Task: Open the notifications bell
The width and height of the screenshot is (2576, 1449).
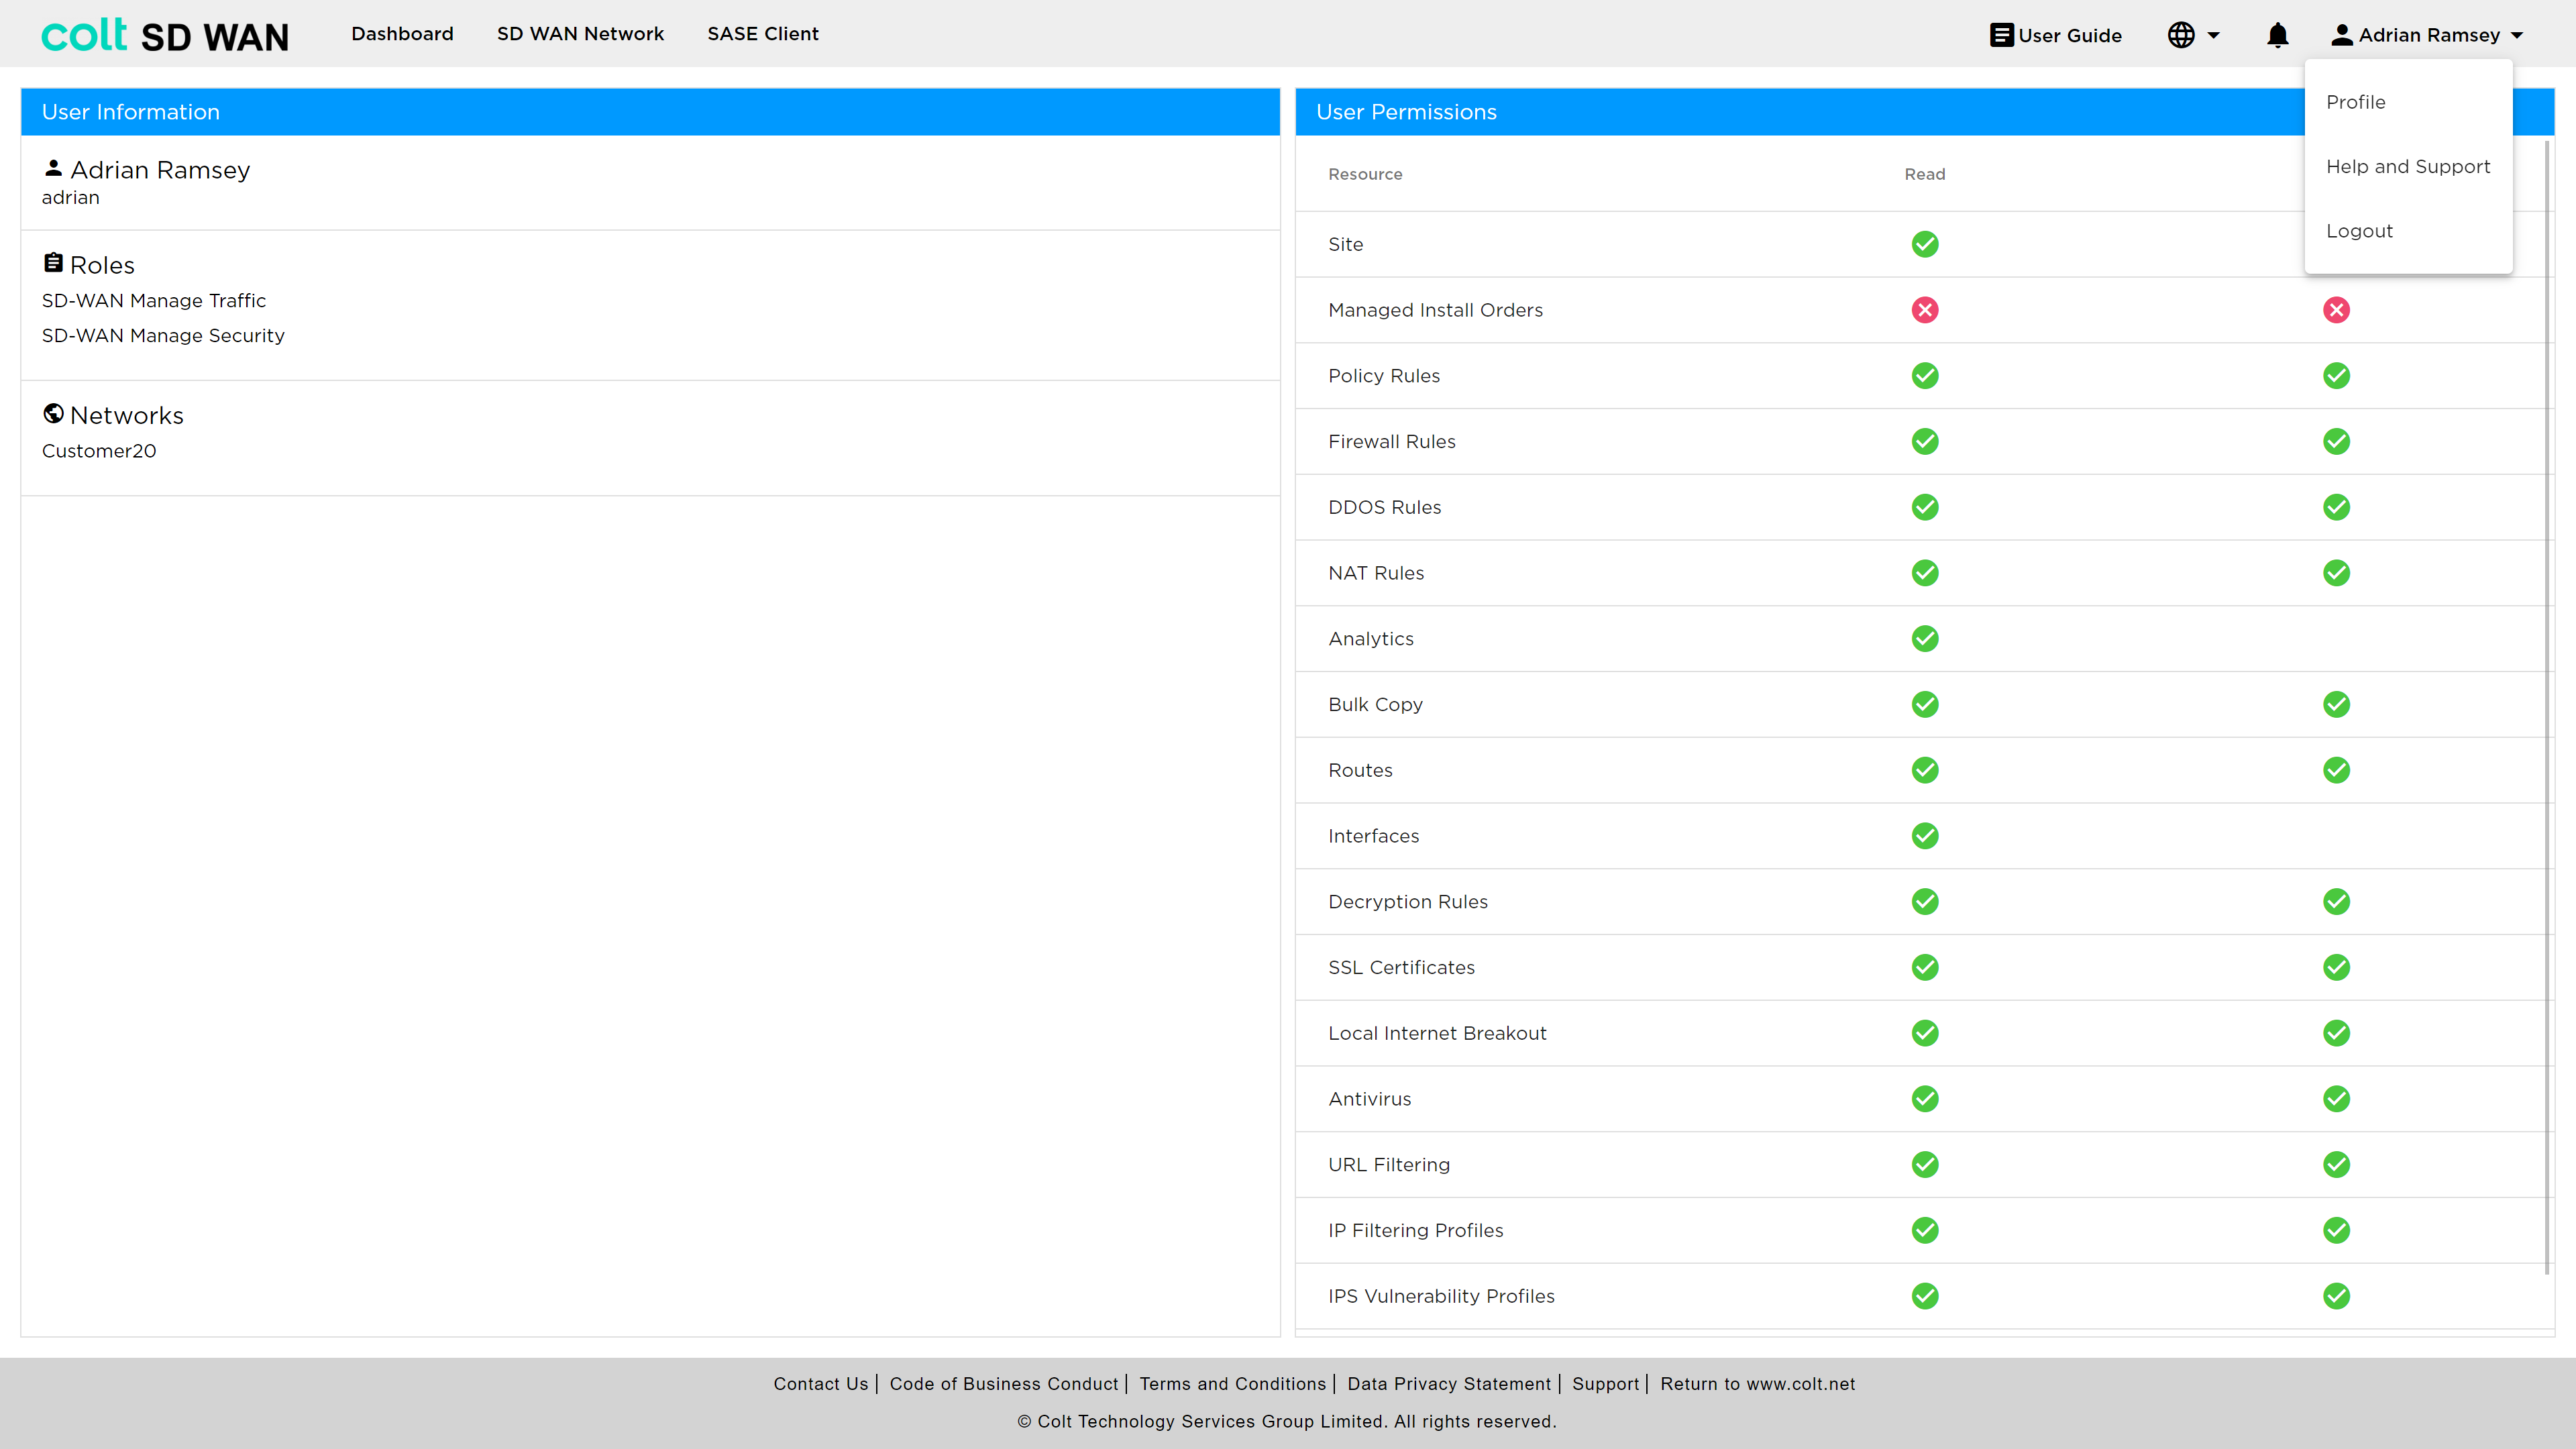Action: point(2278,35)
